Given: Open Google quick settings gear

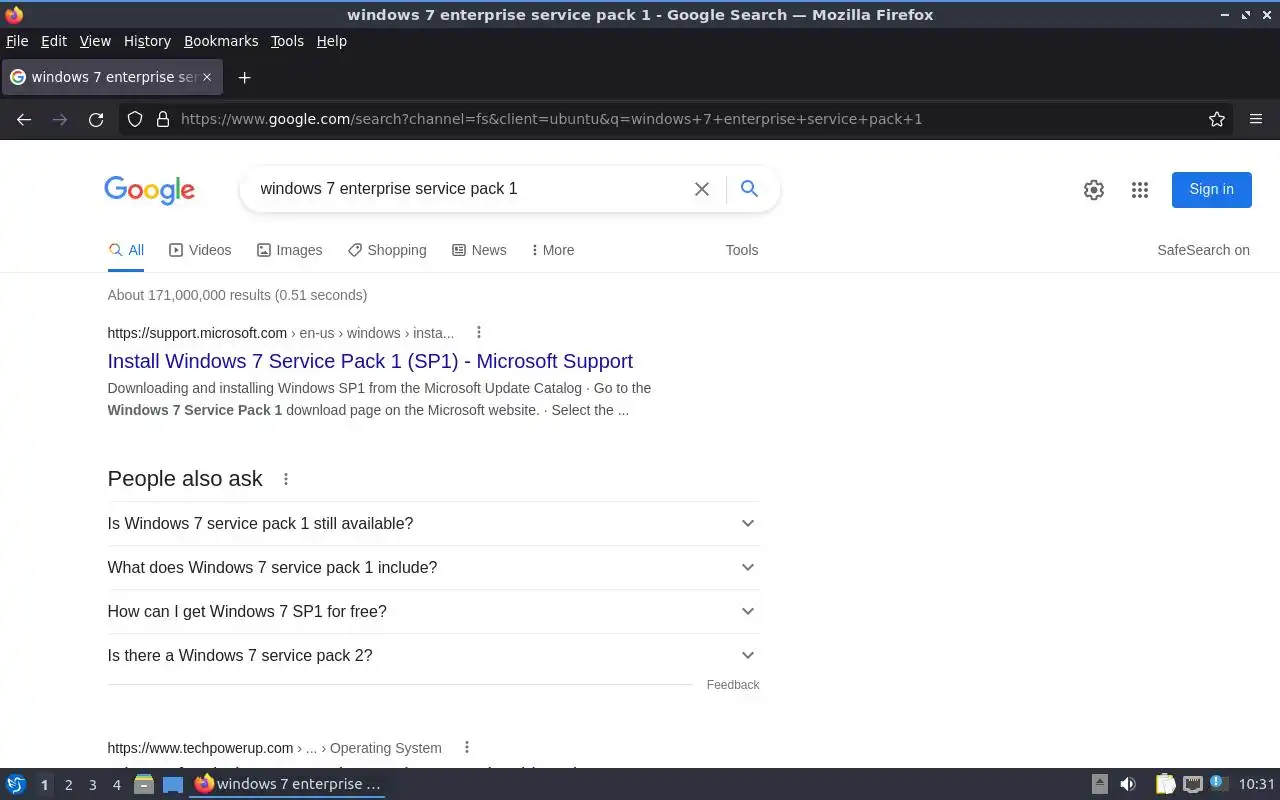Looking at the screenshot, I should [x=1094, y=190].
